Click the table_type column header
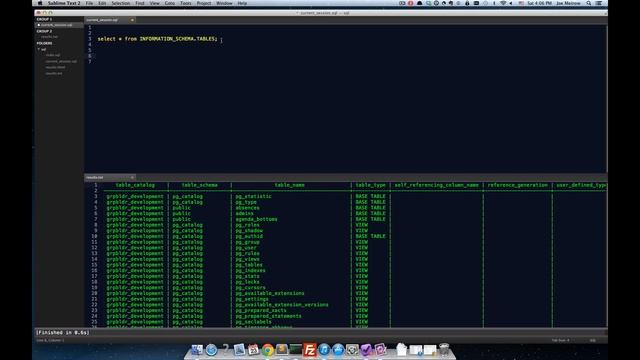 click(x=370, y=185)
